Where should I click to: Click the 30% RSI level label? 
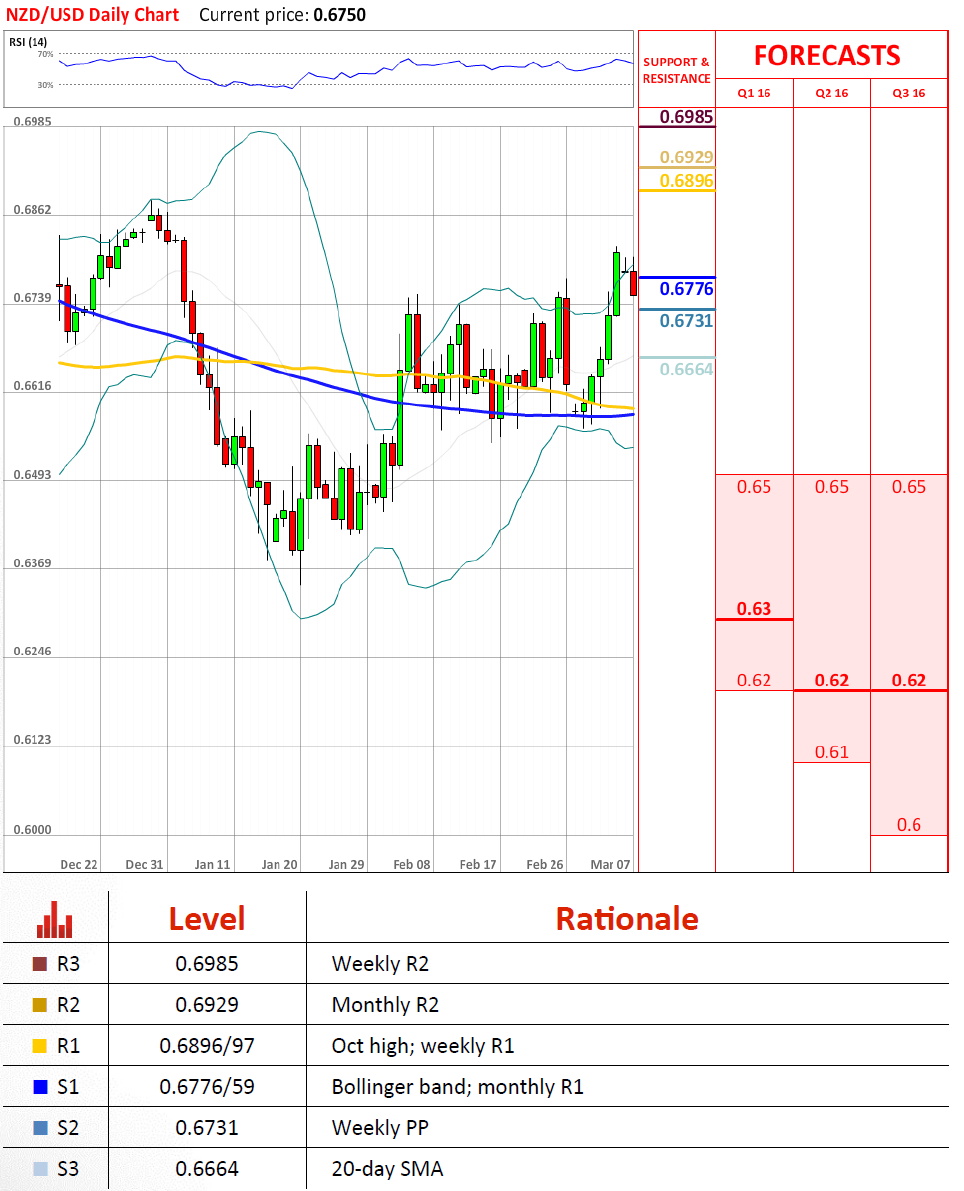[x=46, y=85]
